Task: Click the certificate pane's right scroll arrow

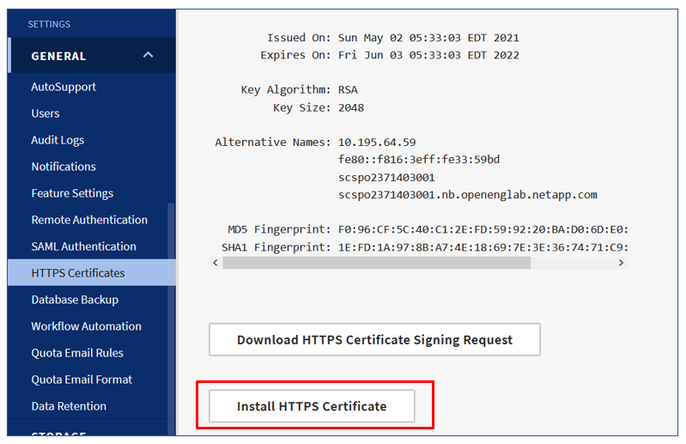Action: [x=621, y=263]
